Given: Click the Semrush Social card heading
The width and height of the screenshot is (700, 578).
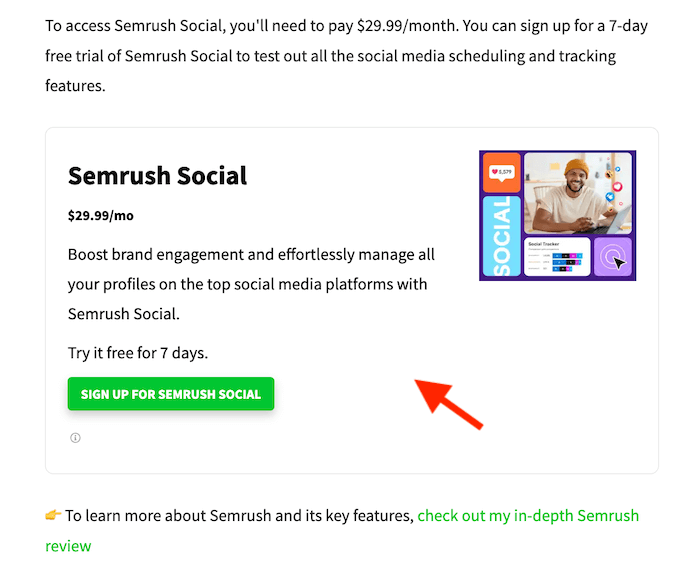Looking at the screenshot, I should tap(157, 175).
